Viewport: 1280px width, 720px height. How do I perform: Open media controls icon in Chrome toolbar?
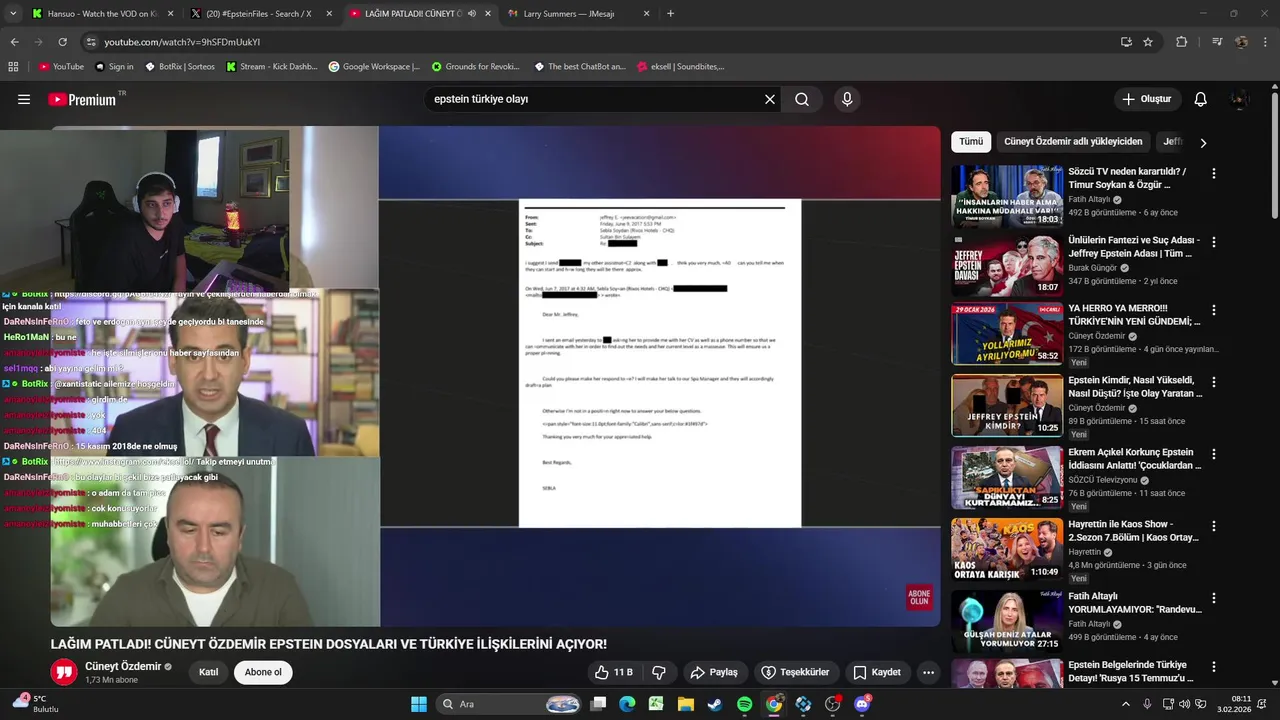coord(1217,42)
